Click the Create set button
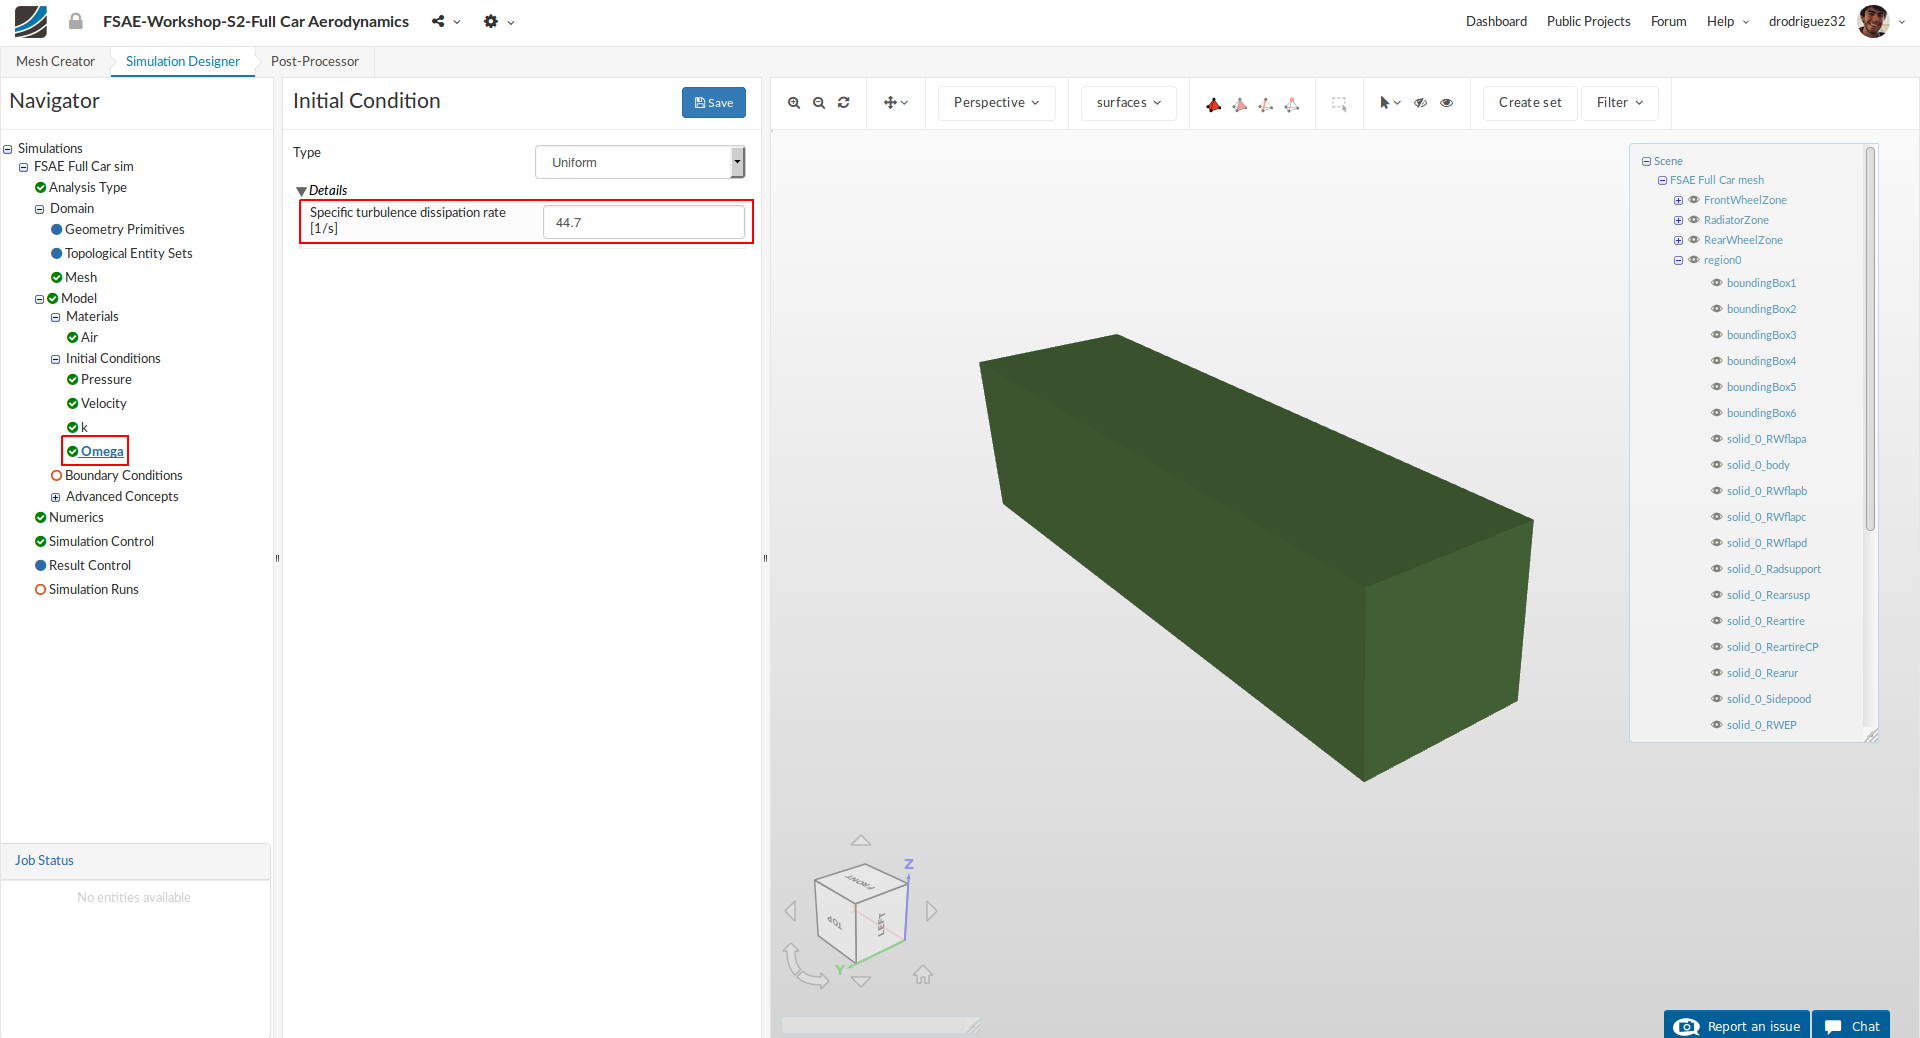The width and height of the screenshot is (1920, 1038). click(x=1529, y=103)
